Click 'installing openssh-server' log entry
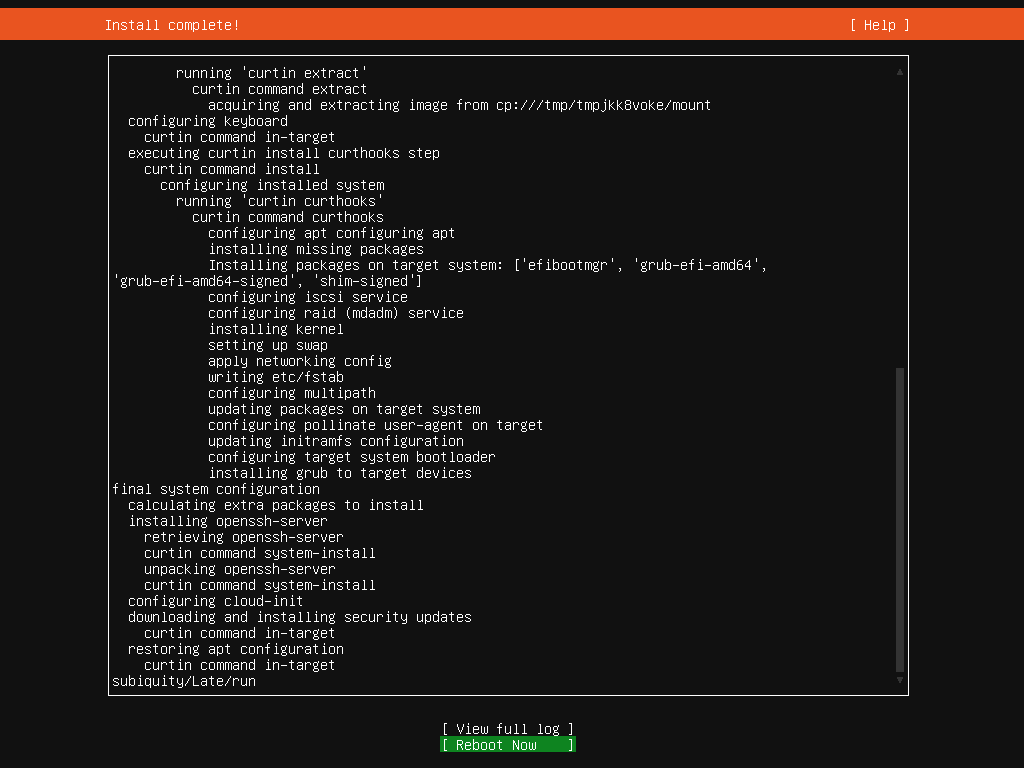Screen dimensions: 1024x768 [x=228, y=521]
